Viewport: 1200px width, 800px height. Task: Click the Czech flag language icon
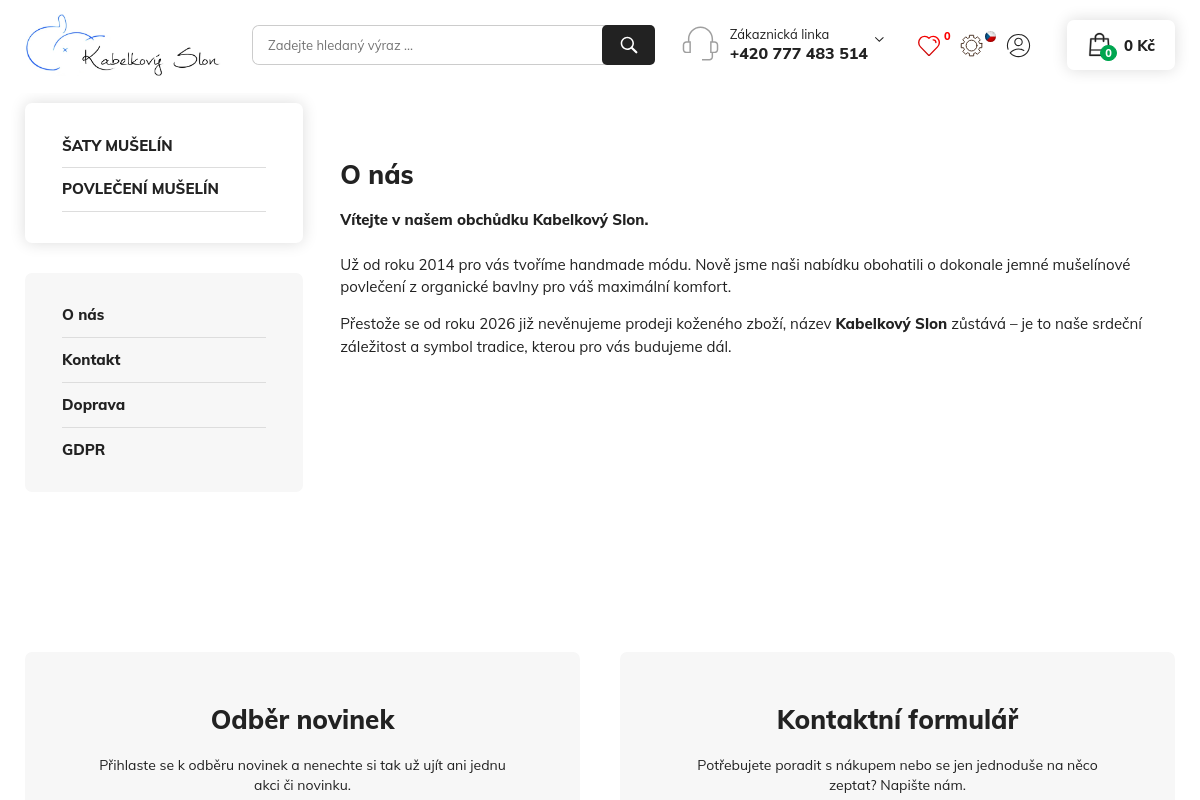click(990, 37)
